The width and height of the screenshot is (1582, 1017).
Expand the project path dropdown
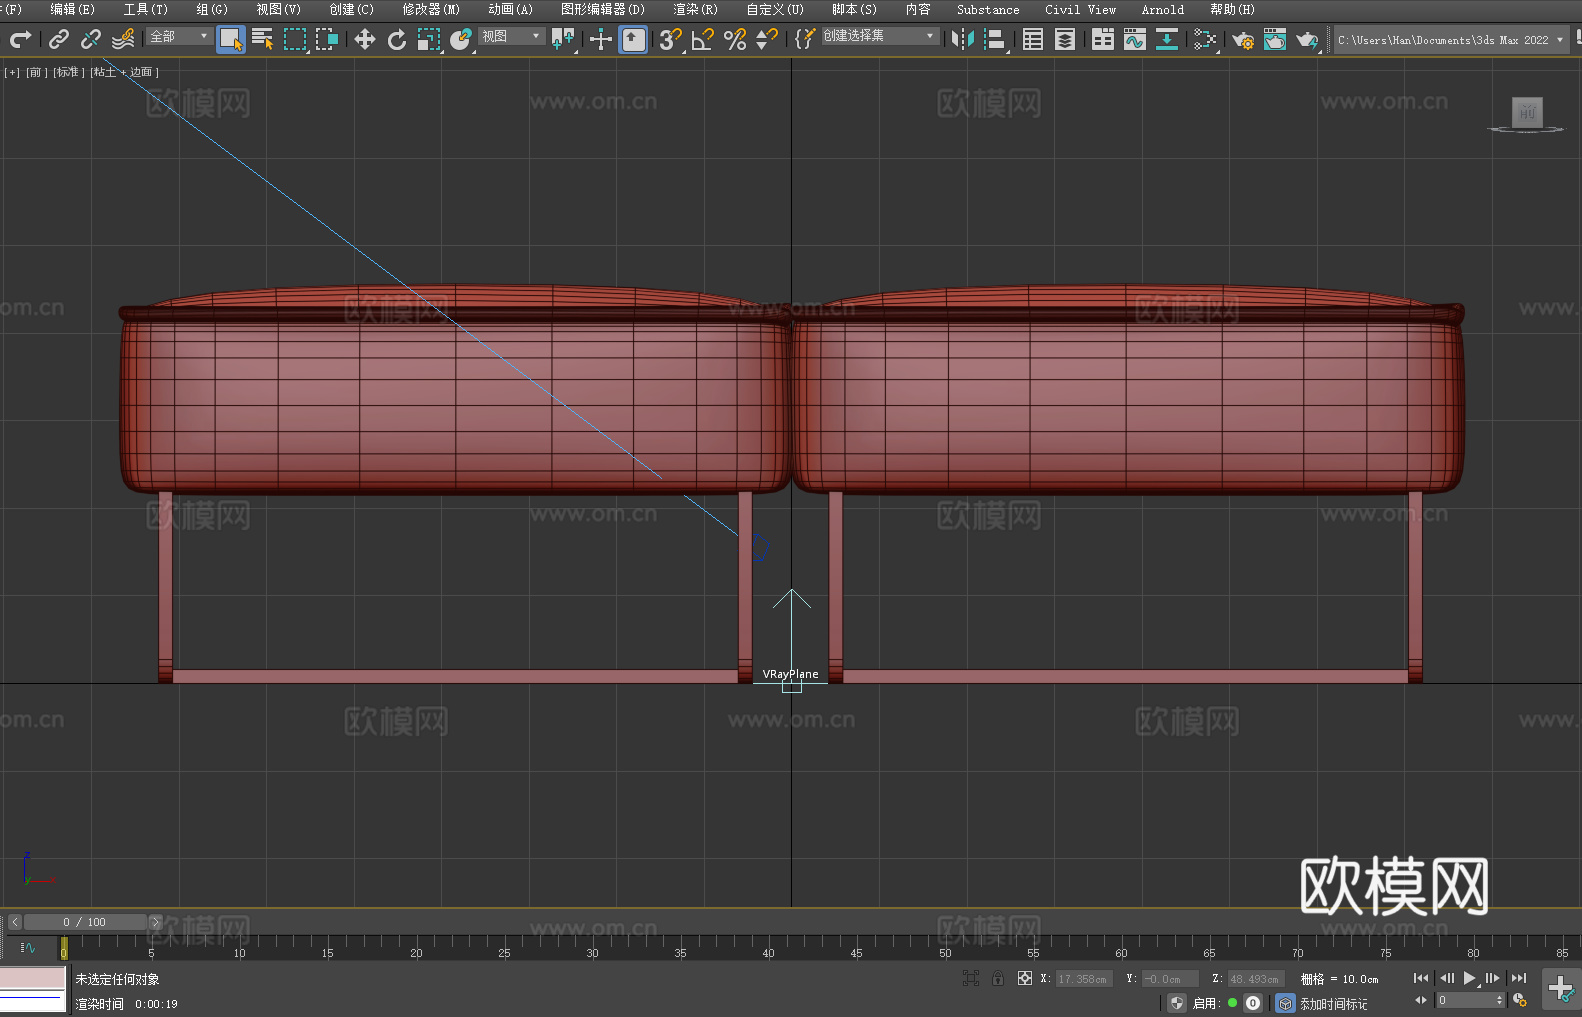click(1559, 40)
